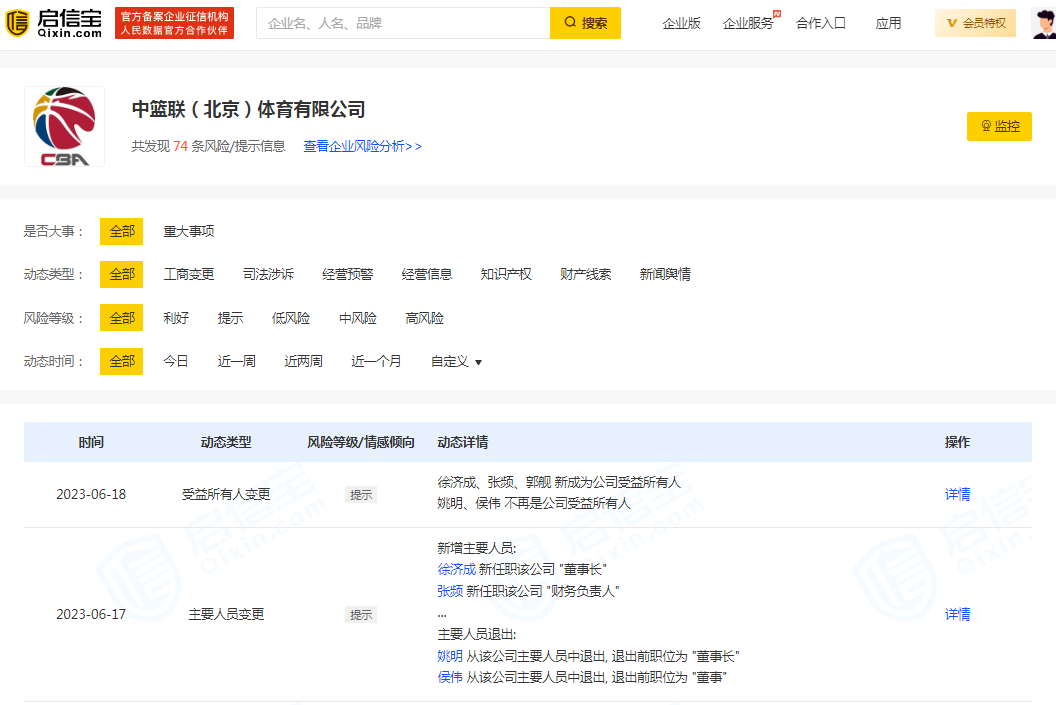Click the CBA company logo image

[x=64, y=126]
